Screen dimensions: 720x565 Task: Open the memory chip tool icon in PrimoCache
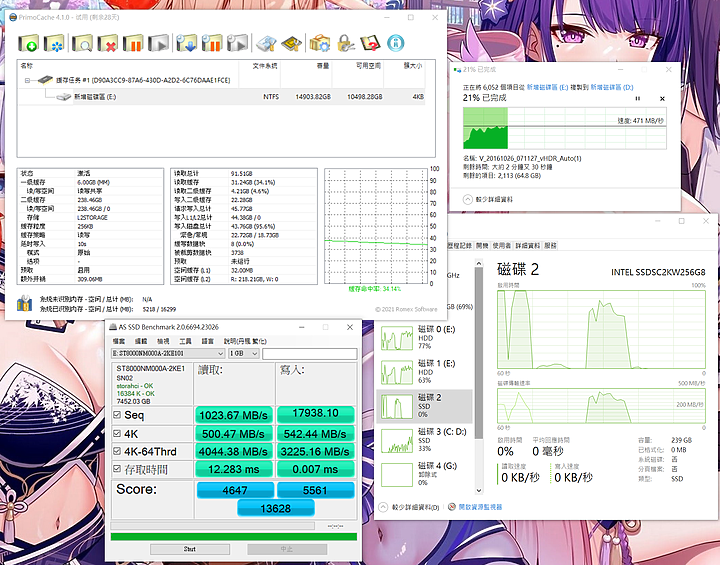[x=291, y=43]
